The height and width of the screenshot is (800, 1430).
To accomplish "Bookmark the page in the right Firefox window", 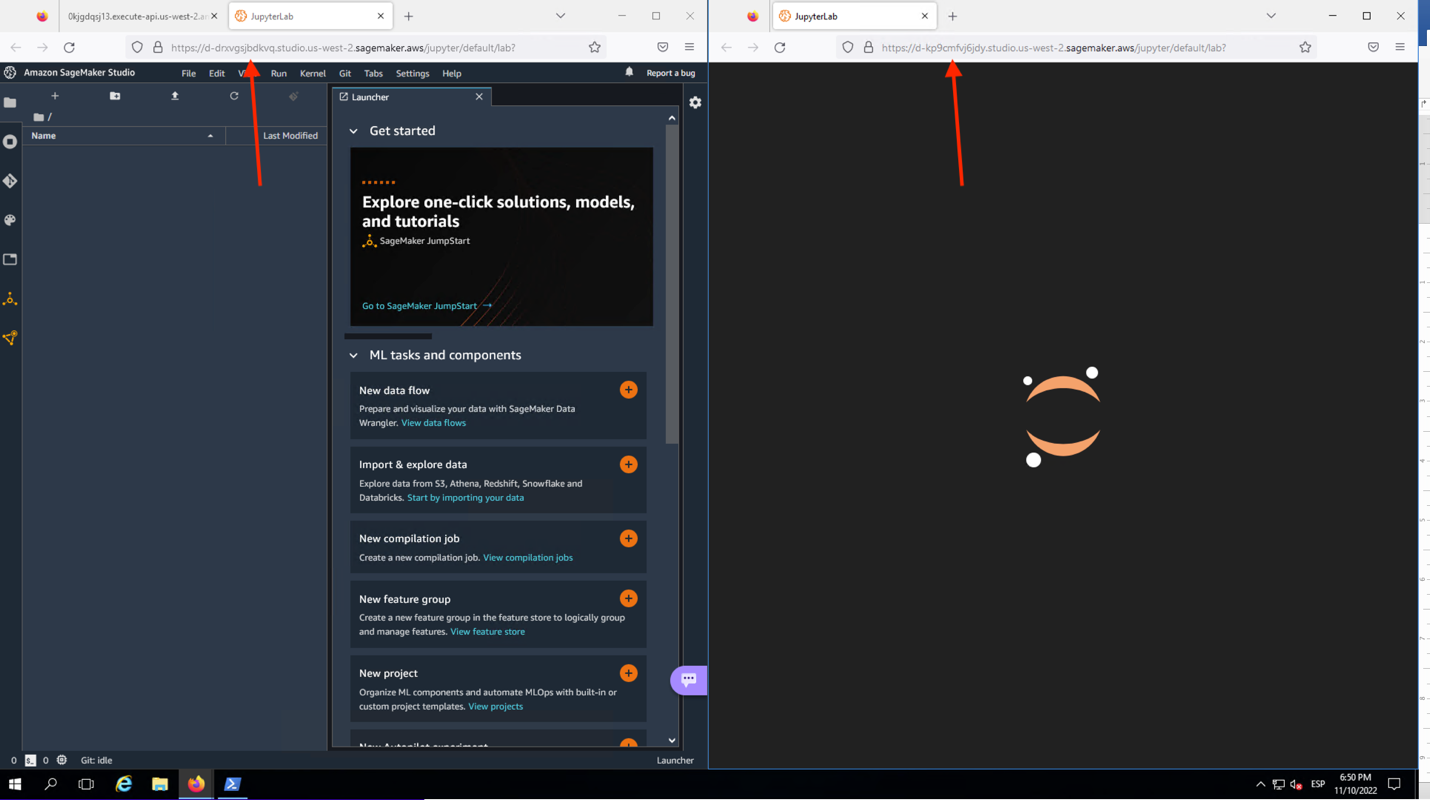I will point(1305,47).
